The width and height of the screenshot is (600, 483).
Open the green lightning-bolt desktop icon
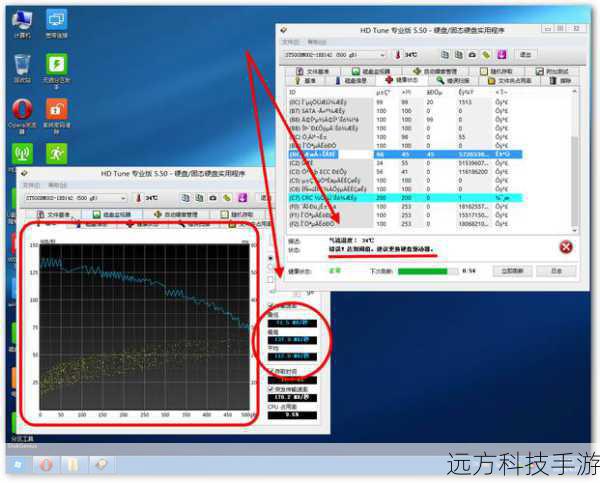[57, 71]
